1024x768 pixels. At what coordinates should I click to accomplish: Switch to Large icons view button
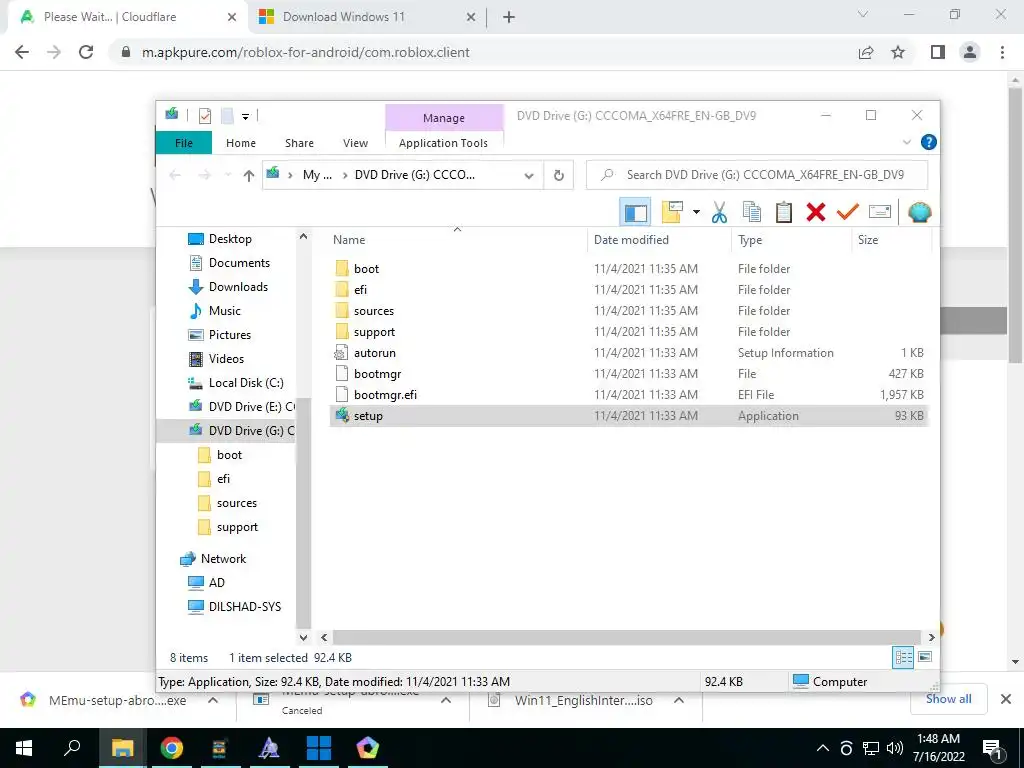click(x=925, y=657)
